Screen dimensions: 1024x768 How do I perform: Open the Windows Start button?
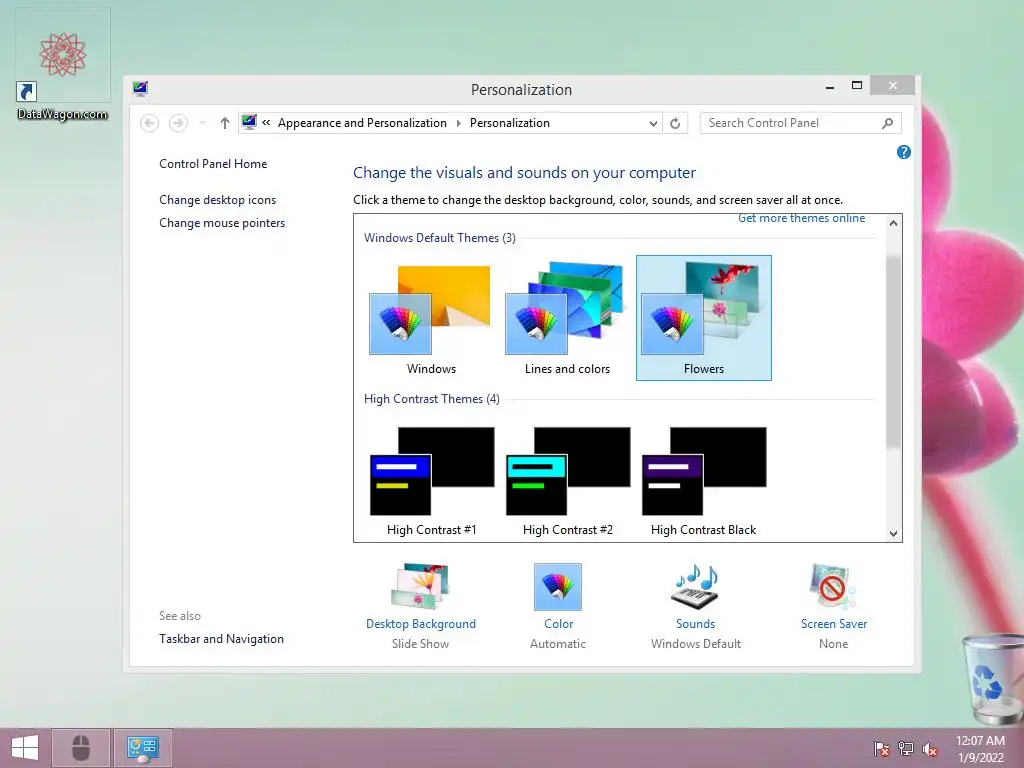[25, 748]
